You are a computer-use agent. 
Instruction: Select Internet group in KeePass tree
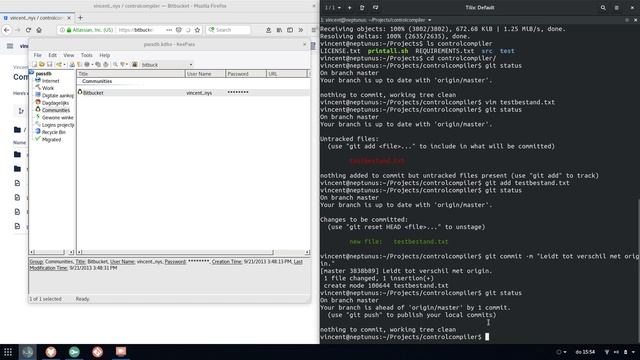[x=51, y=81]
